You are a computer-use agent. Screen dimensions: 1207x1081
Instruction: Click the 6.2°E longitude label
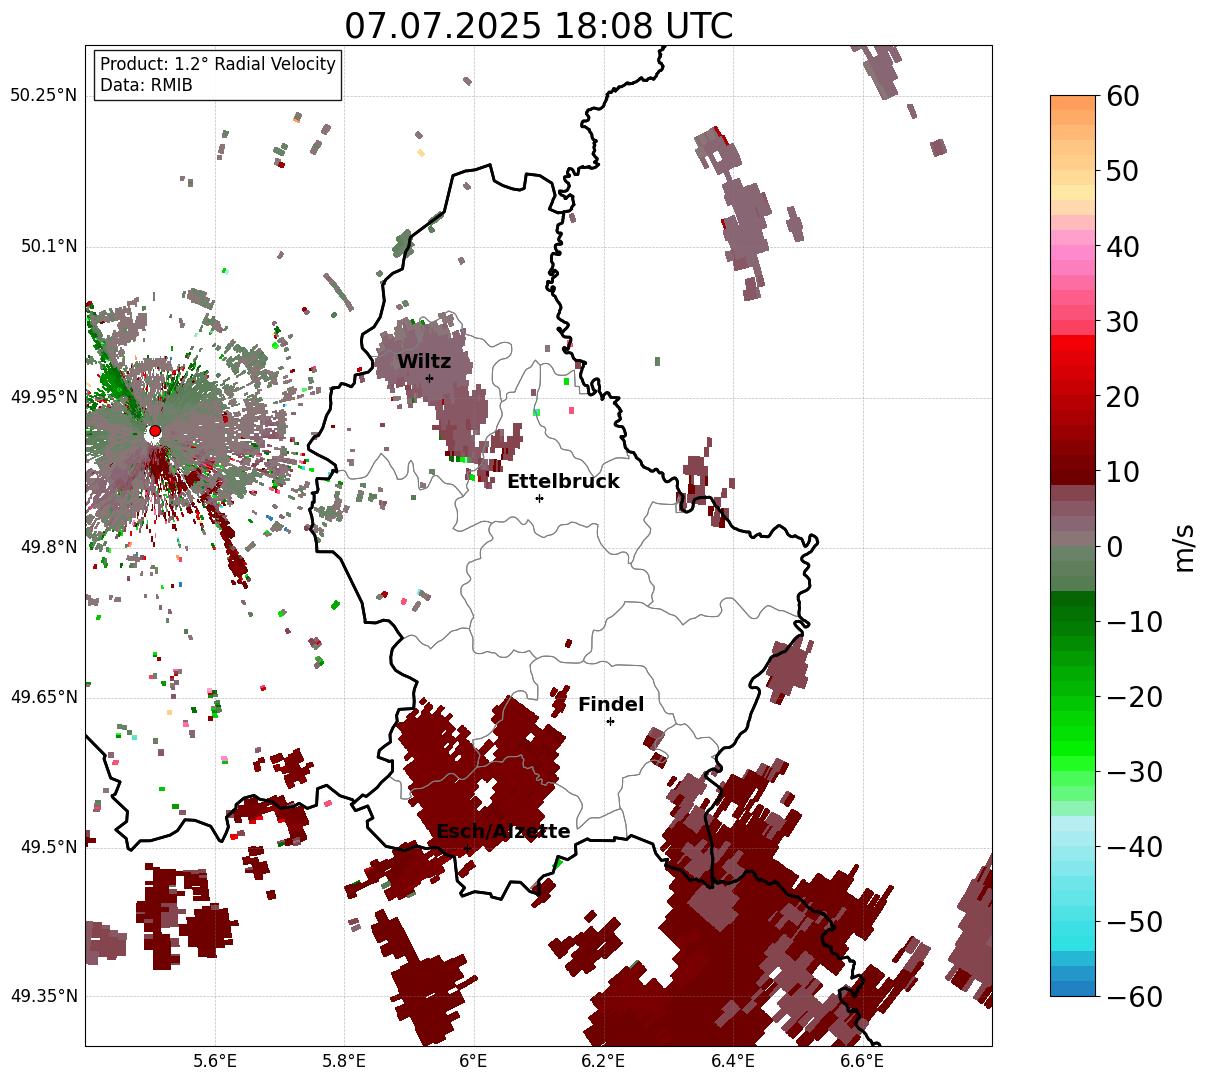click(x=603, y=1061)
